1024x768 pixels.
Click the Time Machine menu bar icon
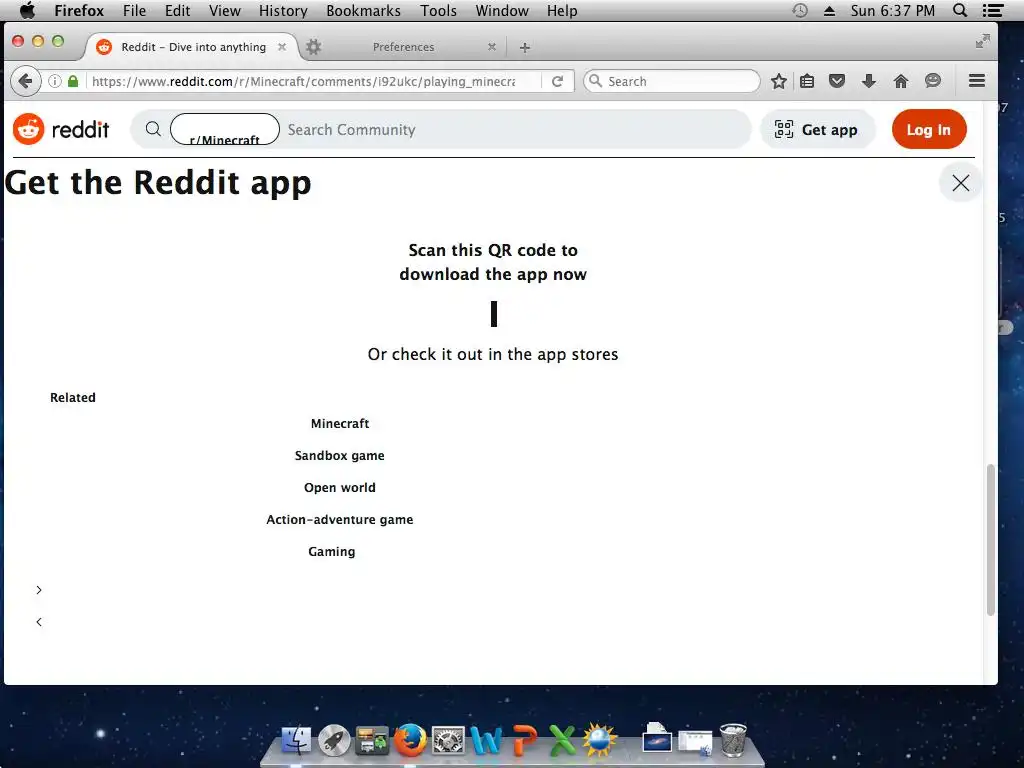(800, 10)
